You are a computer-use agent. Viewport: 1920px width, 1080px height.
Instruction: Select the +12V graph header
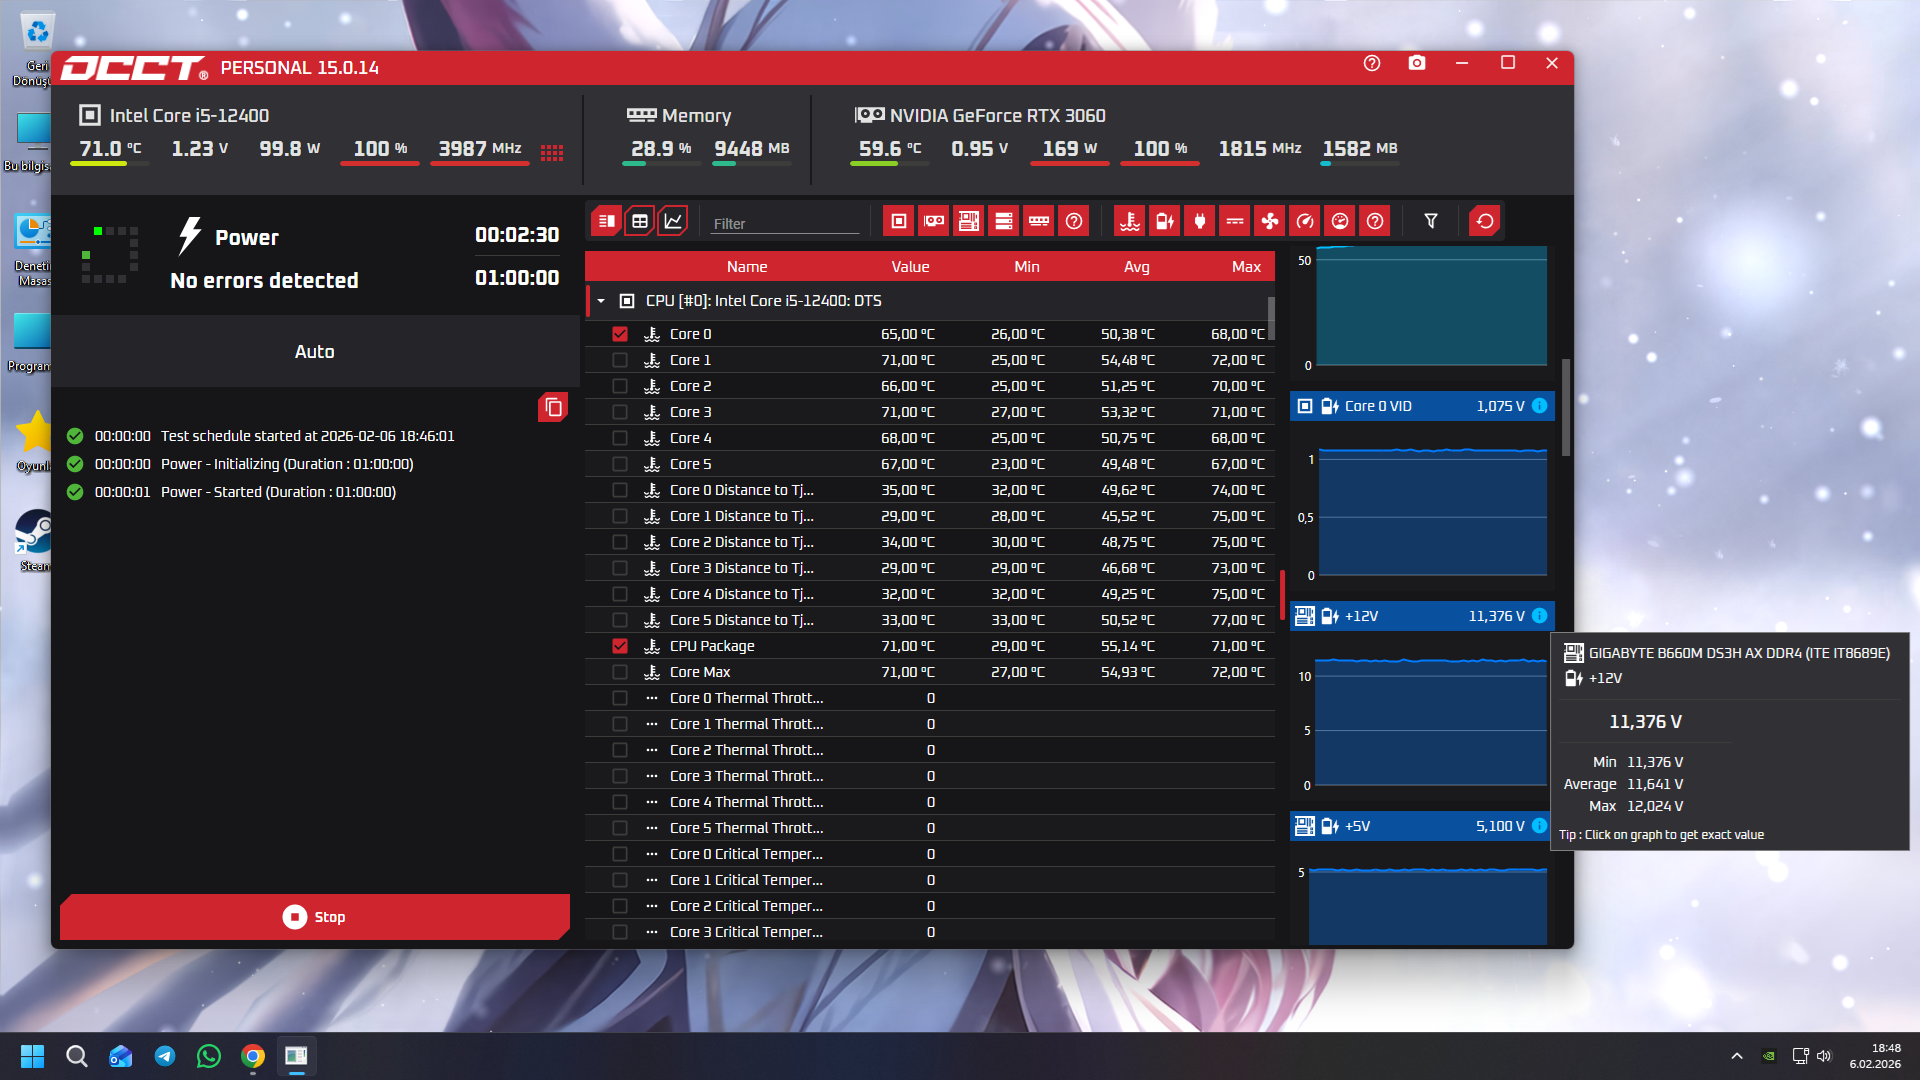(x=1422, y=616)
